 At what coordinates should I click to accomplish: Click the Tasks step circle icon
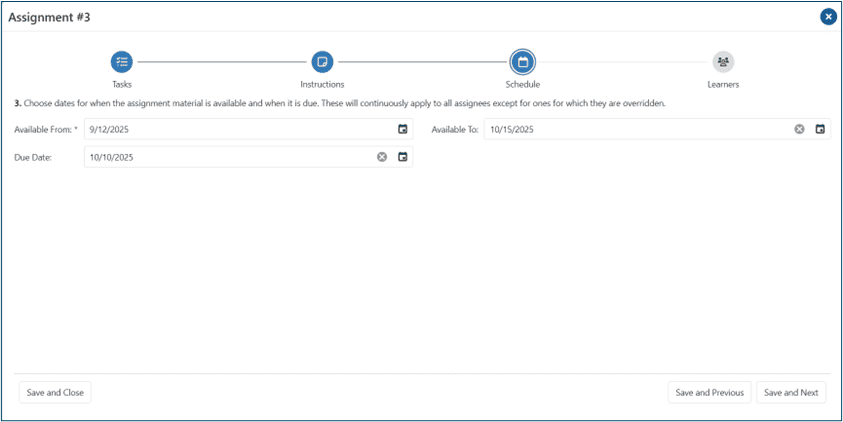(x=122, y=62)
